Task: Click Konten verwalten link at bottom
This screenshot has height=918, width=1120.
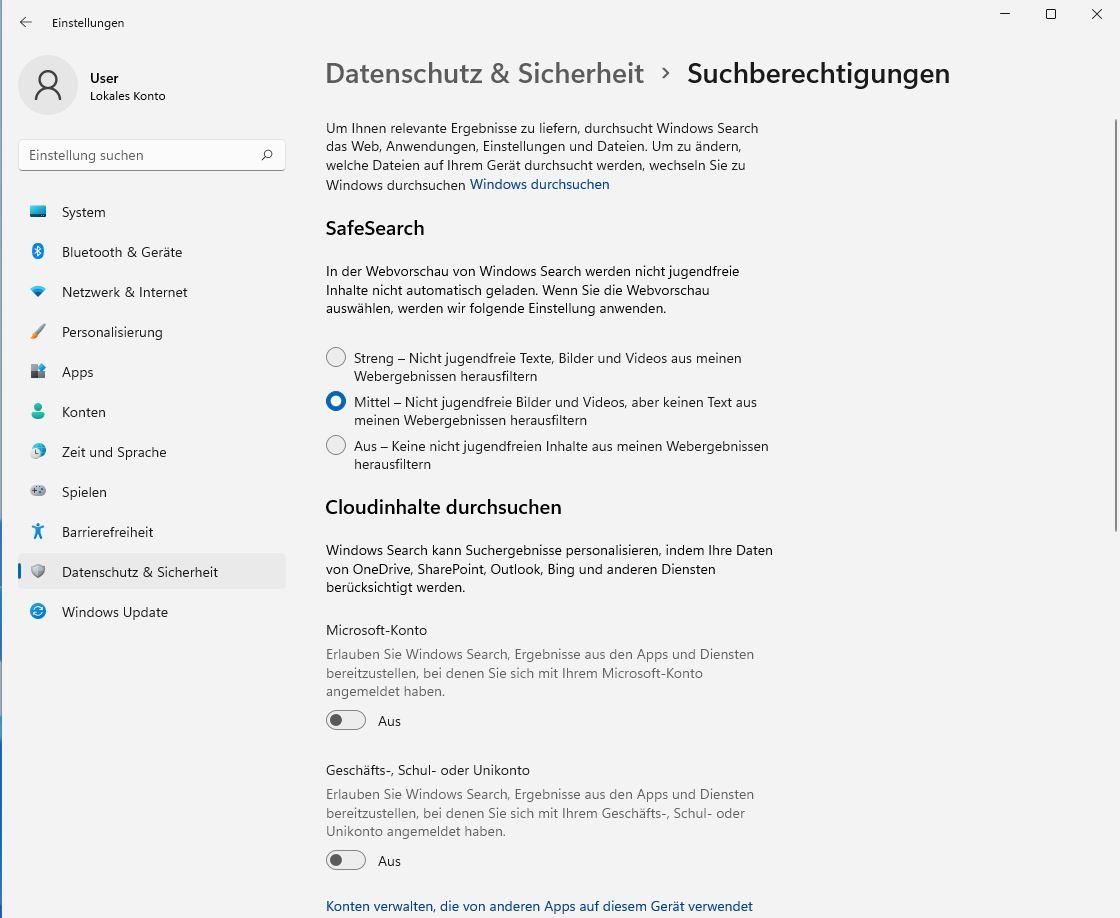Action: coord(539,906)
